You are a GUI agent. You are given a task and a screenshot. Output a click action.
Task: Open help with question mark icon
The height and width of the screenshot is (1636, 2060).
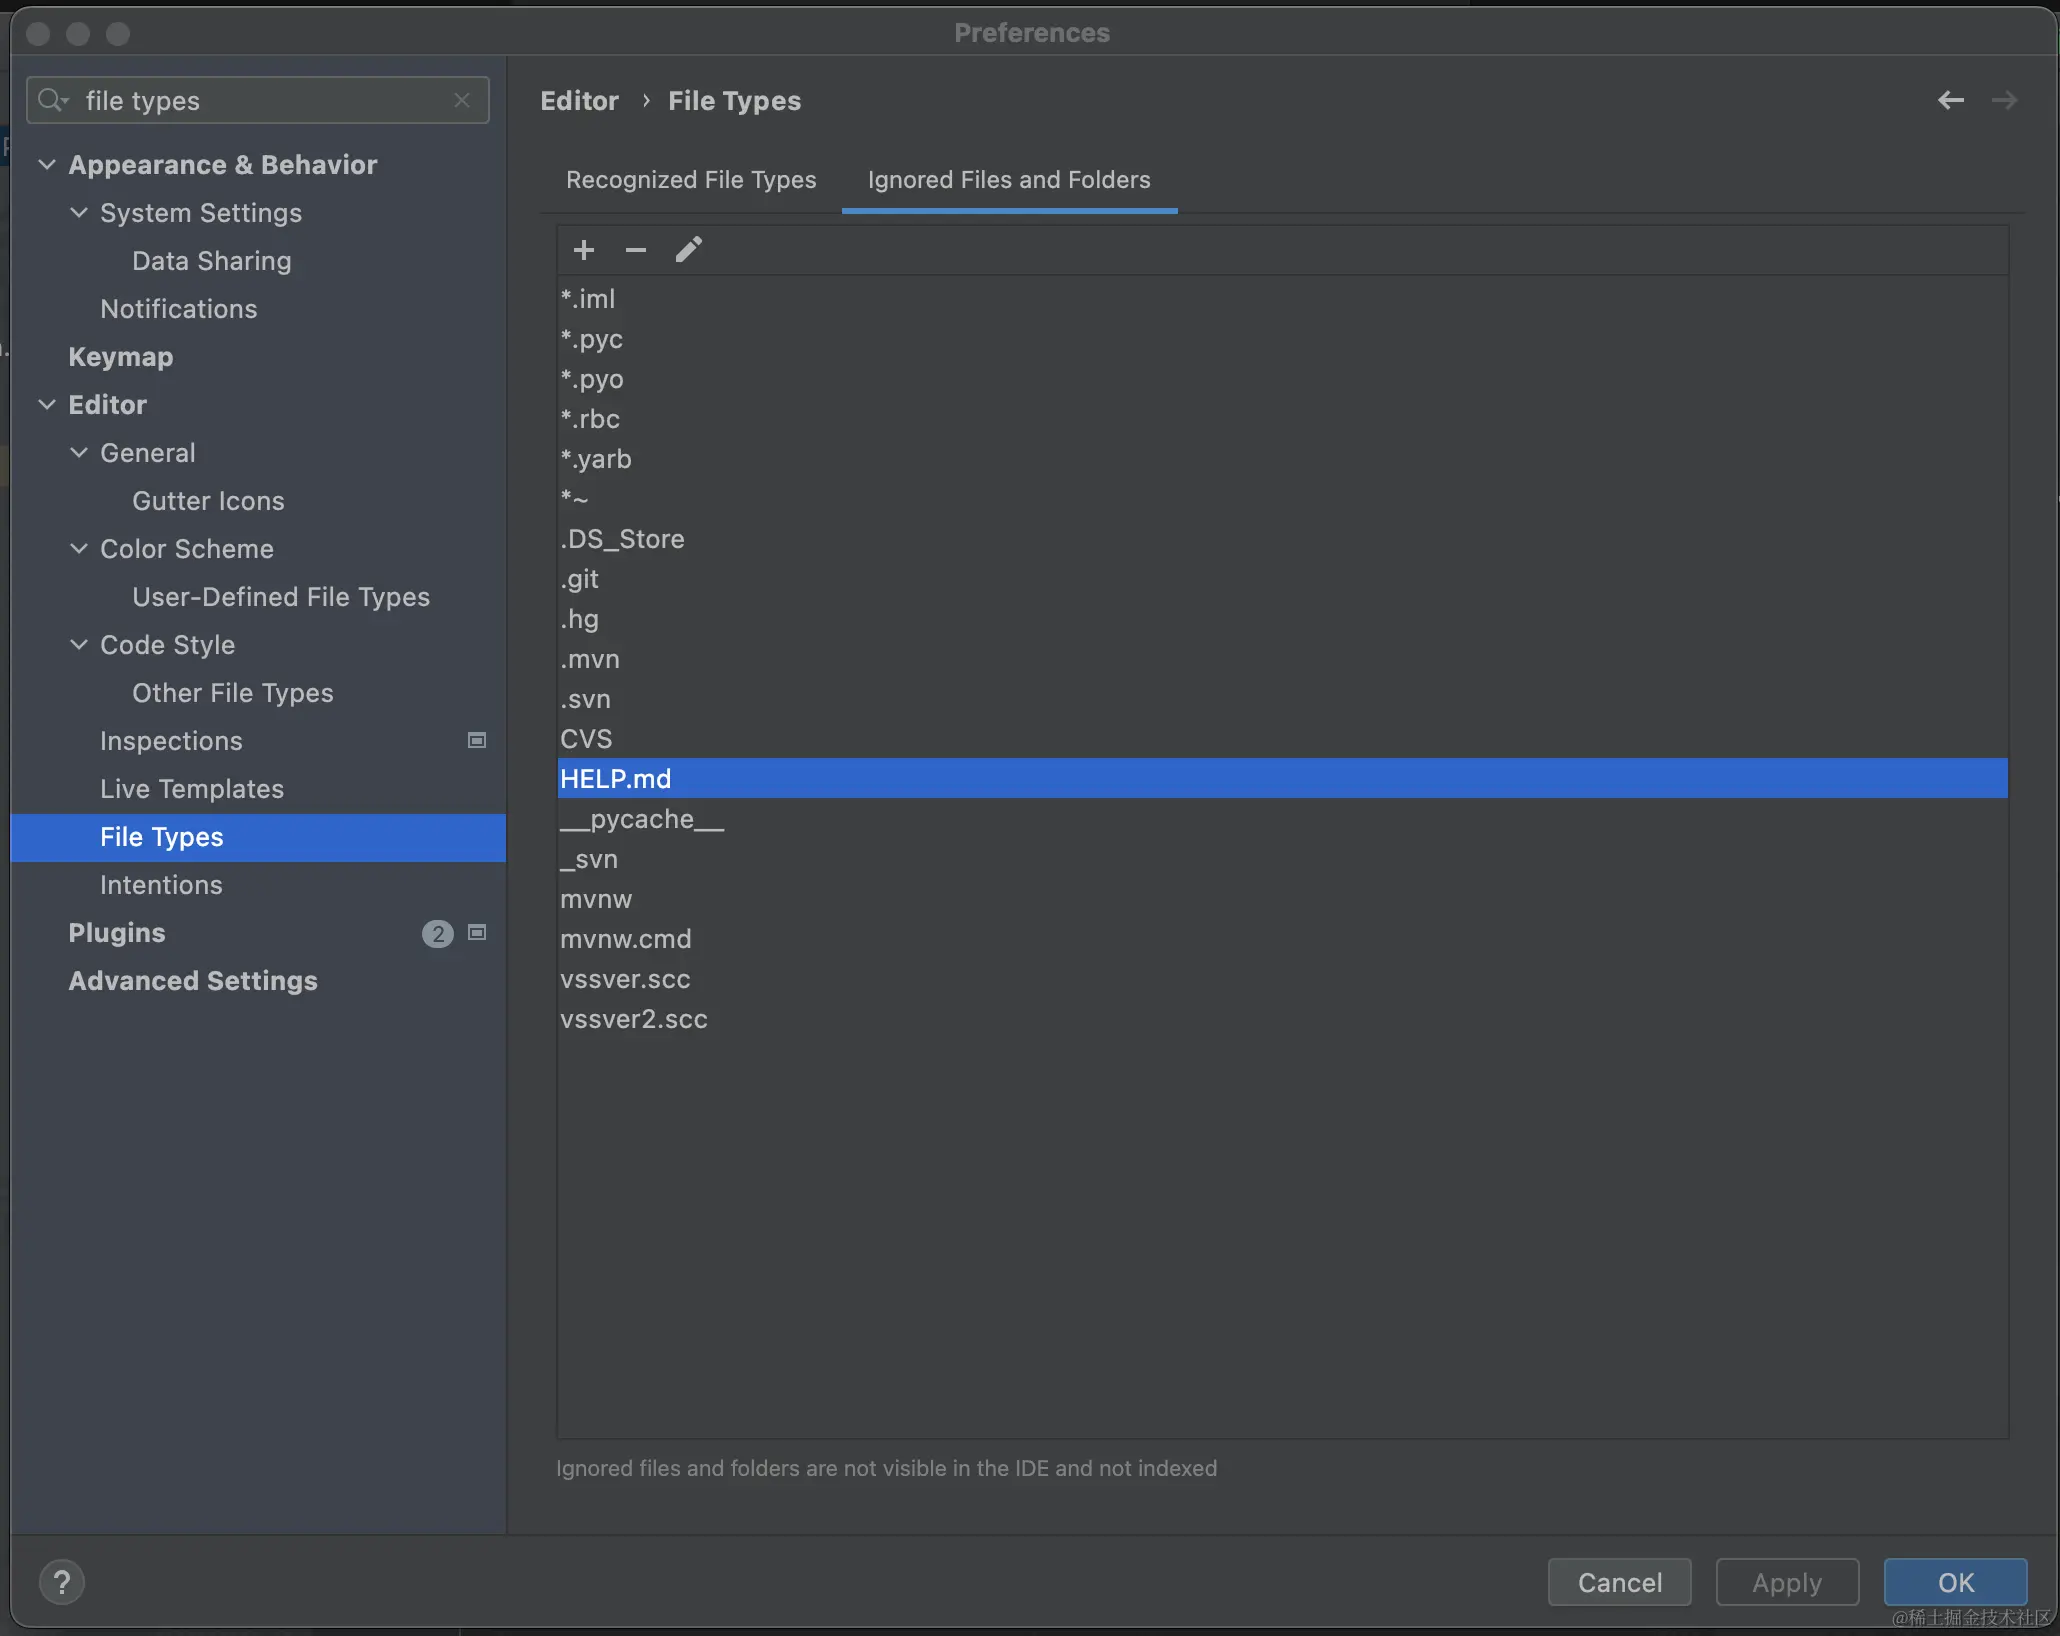coord(62,1582)
